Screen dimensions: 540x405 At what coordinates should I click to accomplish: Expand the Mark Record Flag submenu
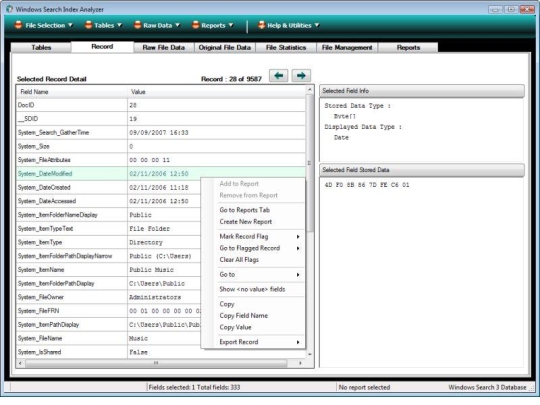(298, 237)
